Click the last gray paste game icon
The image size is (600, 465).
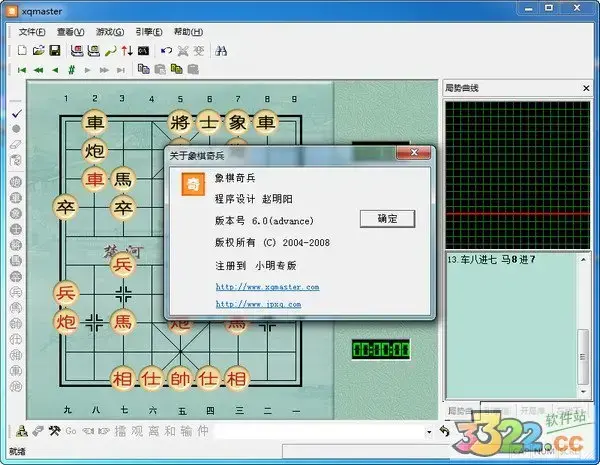[x=193, y=69]
